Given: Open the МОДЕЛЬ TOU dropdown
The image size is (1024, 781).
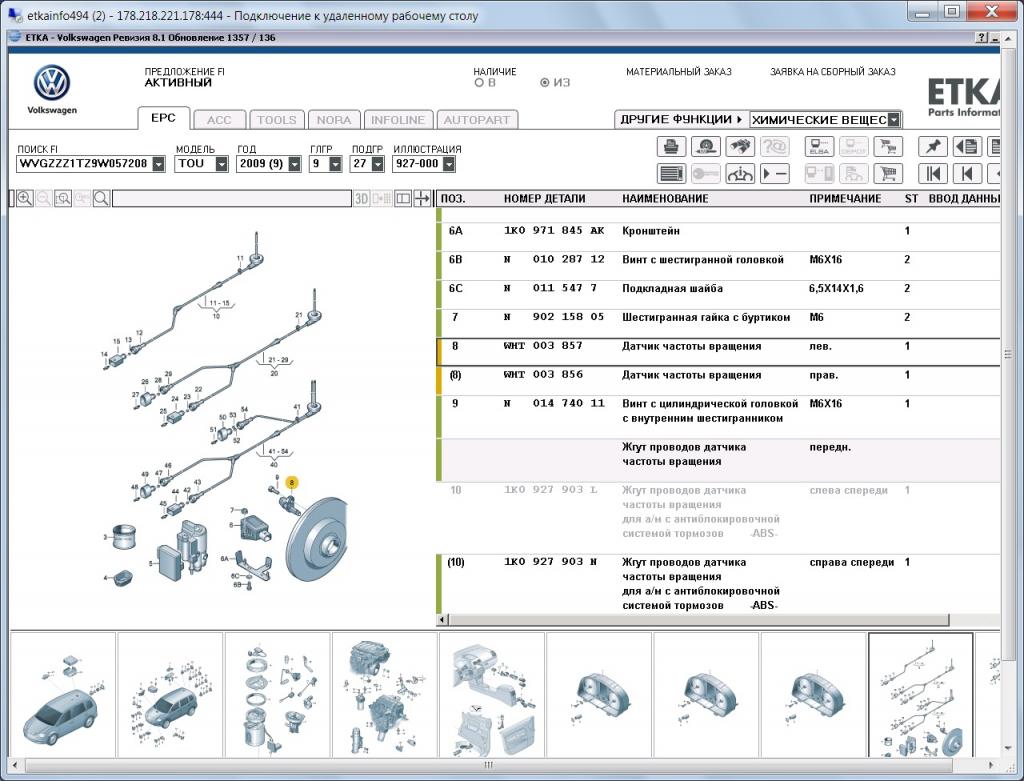Looking at the screenshot, I should 221,164.
